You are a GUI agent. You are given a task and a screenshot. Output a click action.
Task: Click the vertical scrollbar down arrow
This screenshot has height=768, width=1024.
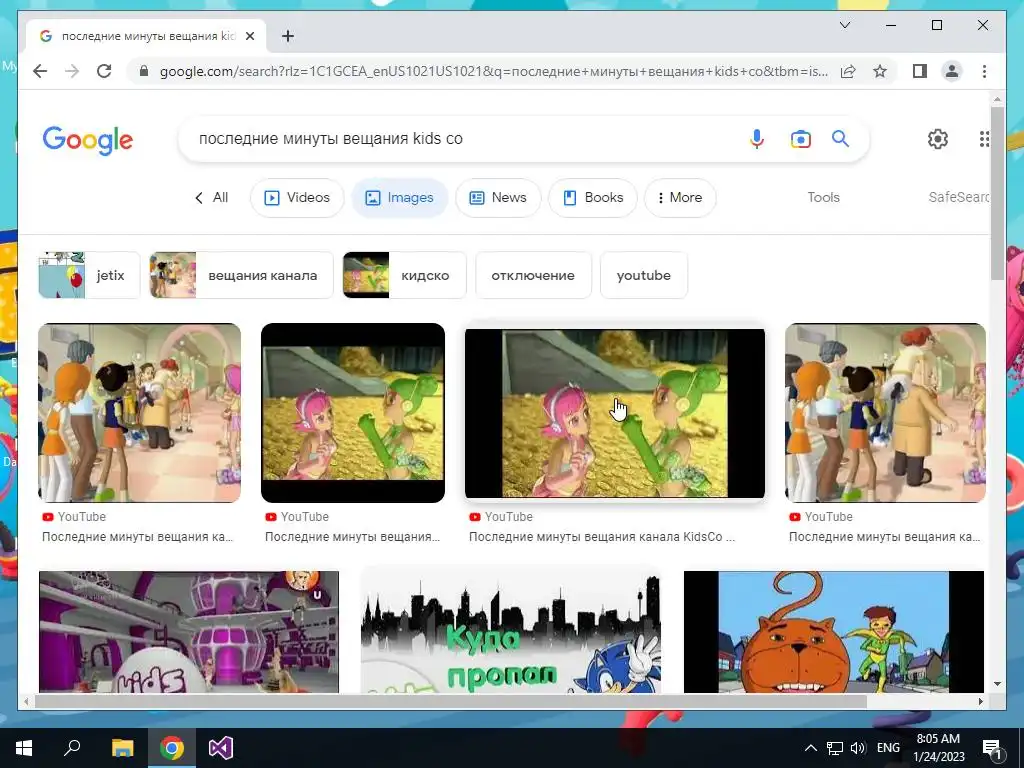click(x=997, y=684)
